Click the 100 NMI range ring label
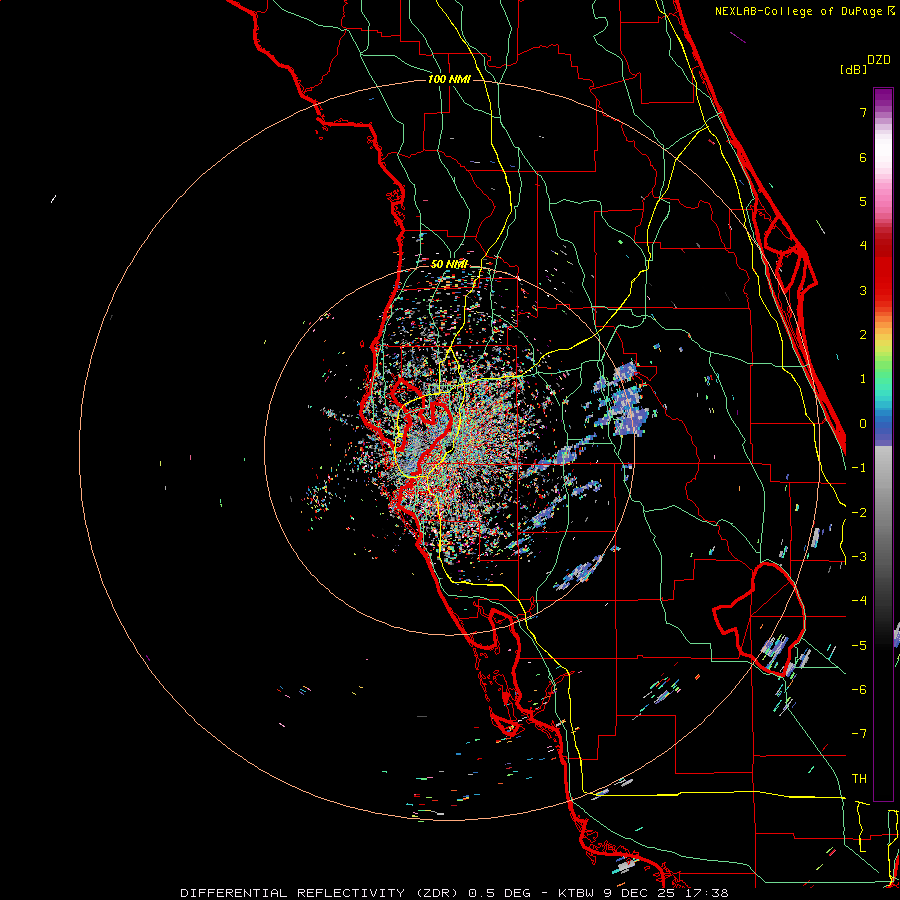The width and height of the screenshot is (900, 900). coord(449,79)
